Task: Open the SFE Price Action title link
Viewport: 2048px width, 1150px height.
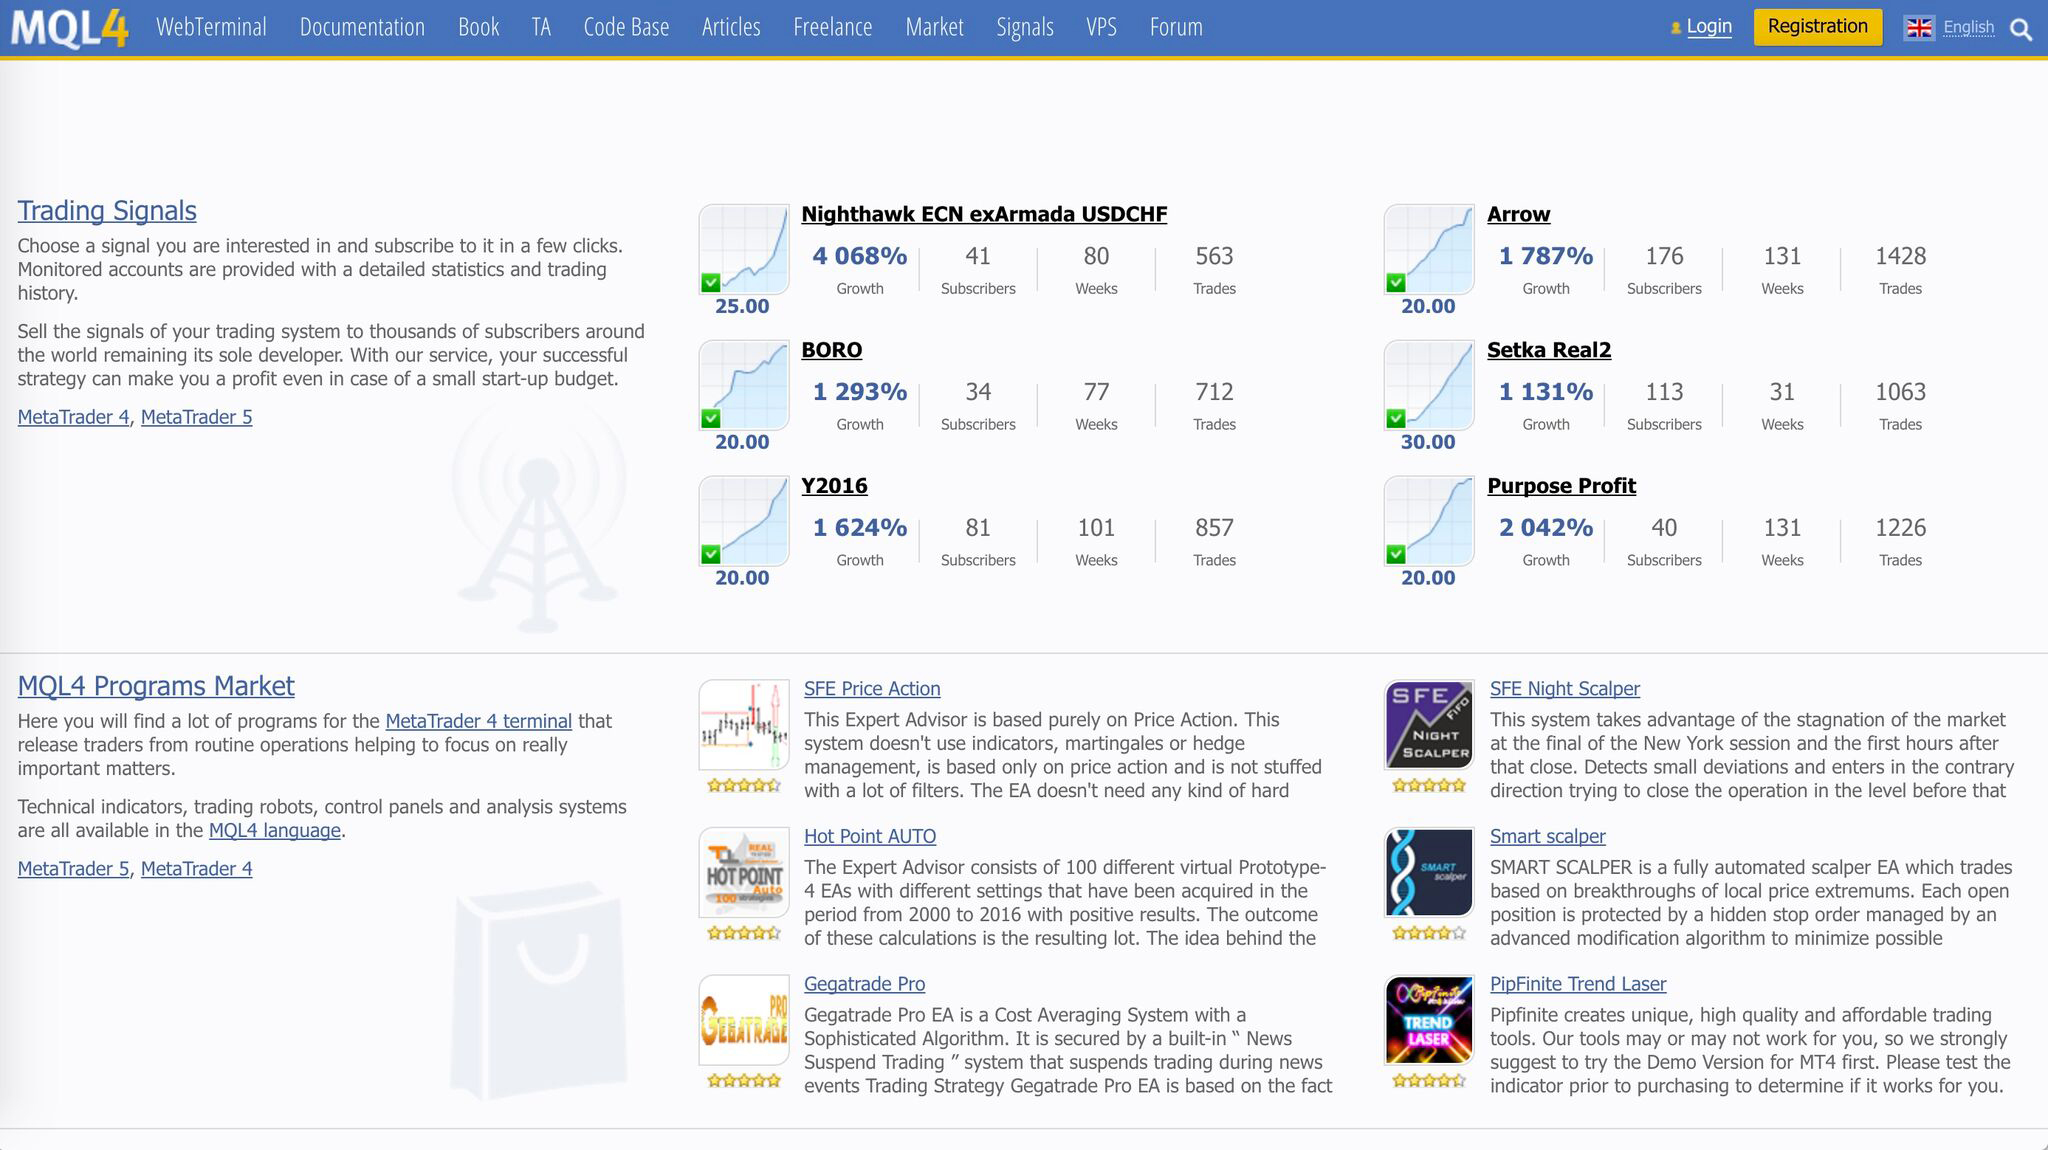Action: [x=872, y=689]
